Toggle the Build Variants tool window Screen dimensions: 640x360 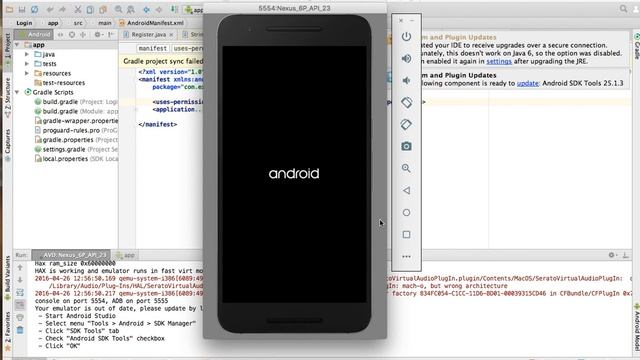(7, 278)
